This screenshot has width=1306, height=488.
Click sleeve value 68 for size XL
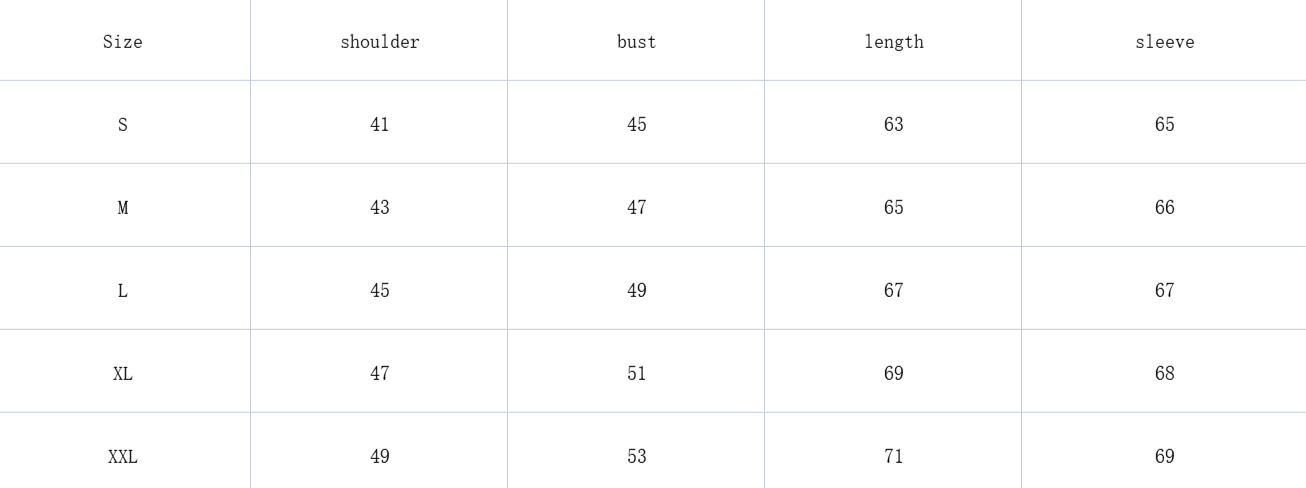tap(1165, 374)
